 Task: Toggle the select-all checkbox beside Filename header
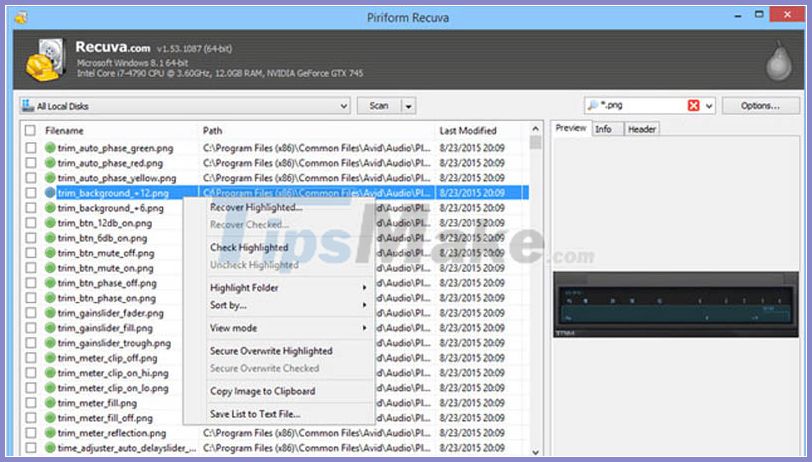pyautogui.click(x=31, y=131)
